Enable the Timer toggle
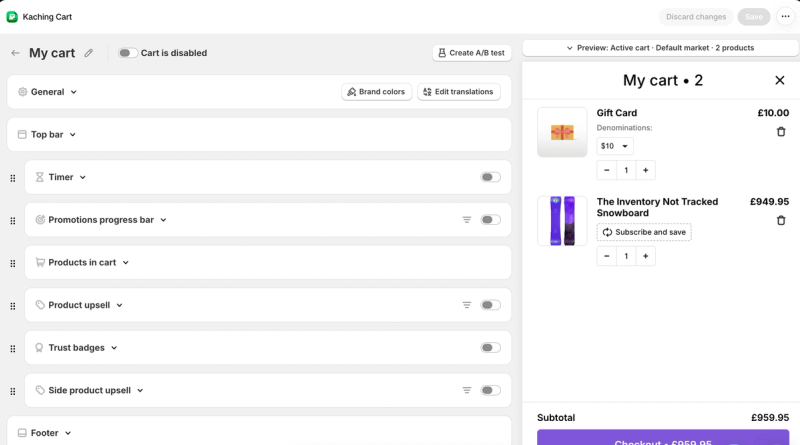This screenshot has height=445, width=800. pos(490,177)
